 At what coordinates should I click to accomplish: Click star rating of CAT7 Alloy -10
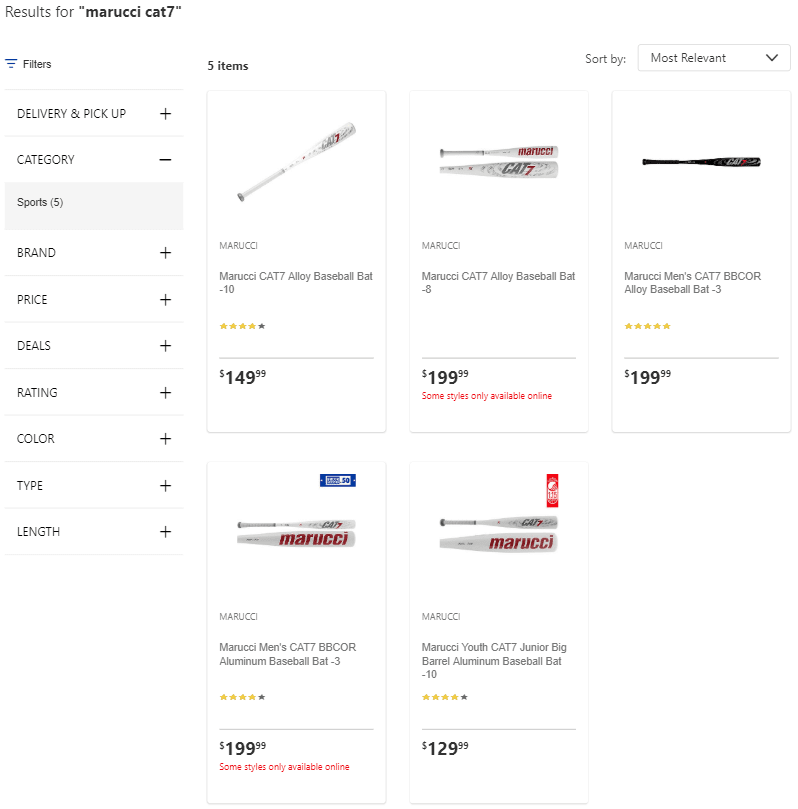point(242,326)
